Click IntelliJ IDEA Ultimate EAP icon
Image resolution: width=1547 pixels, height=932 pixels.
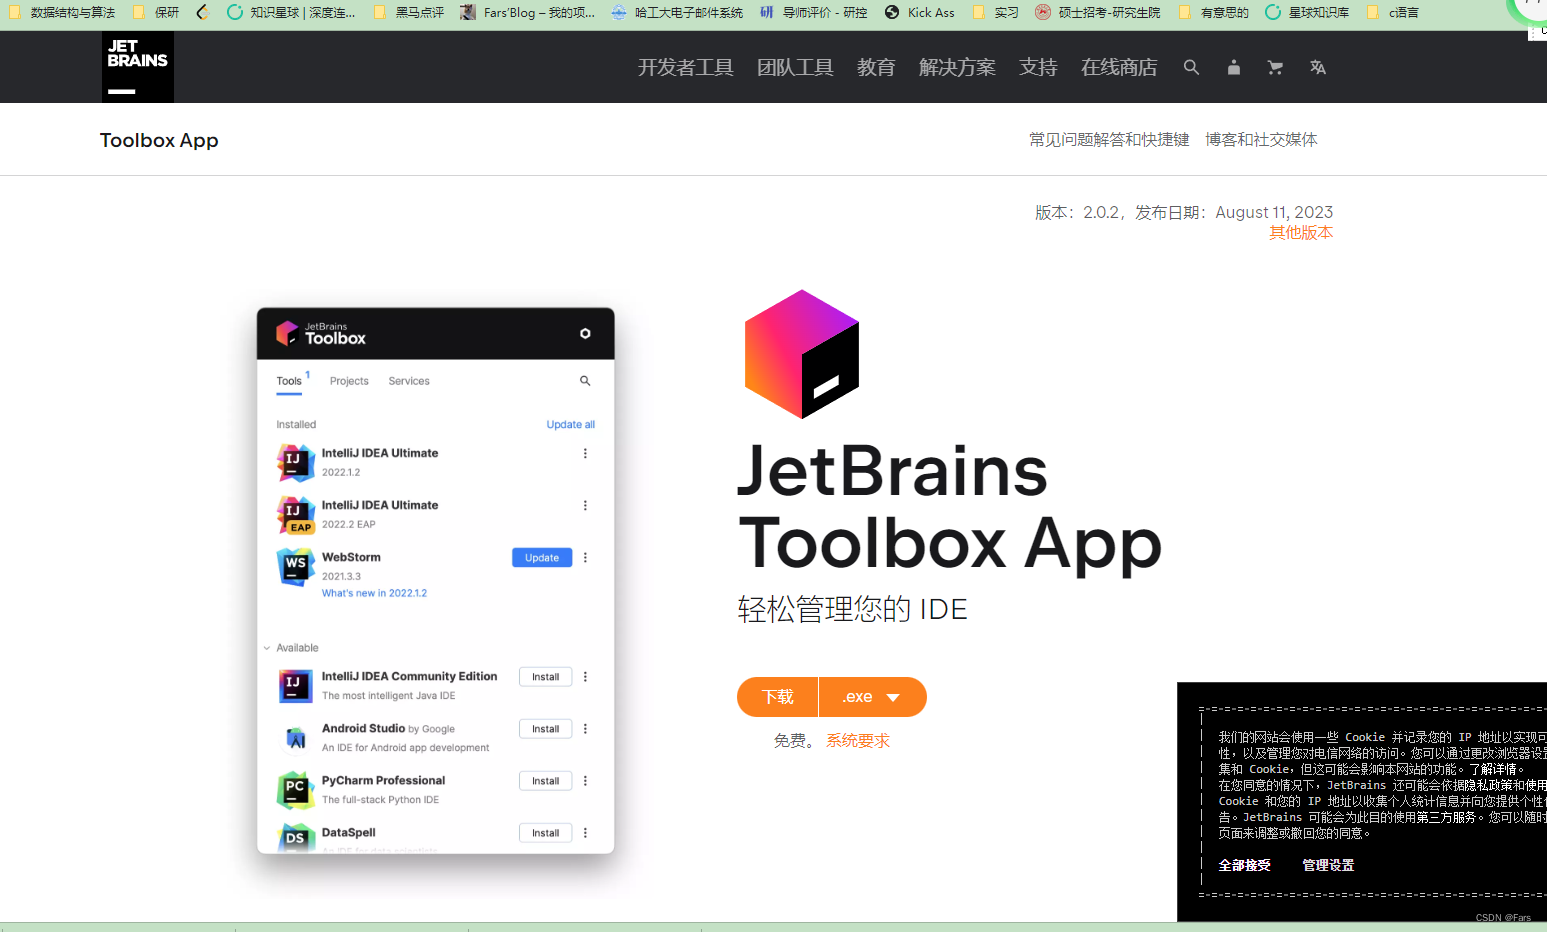[x=295, y=515]
